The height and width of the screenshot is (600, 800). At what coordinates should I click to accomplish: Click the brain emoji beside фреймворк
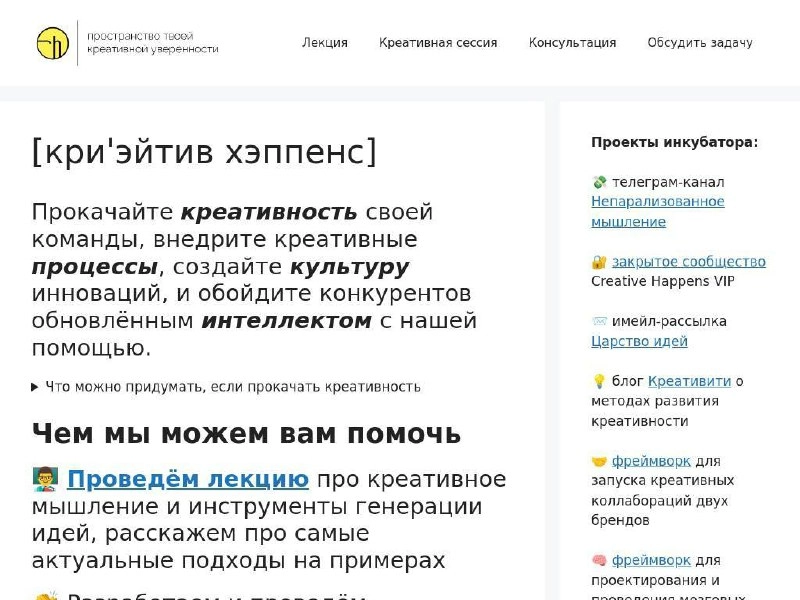pyautogui.click(x=599, y=560)
